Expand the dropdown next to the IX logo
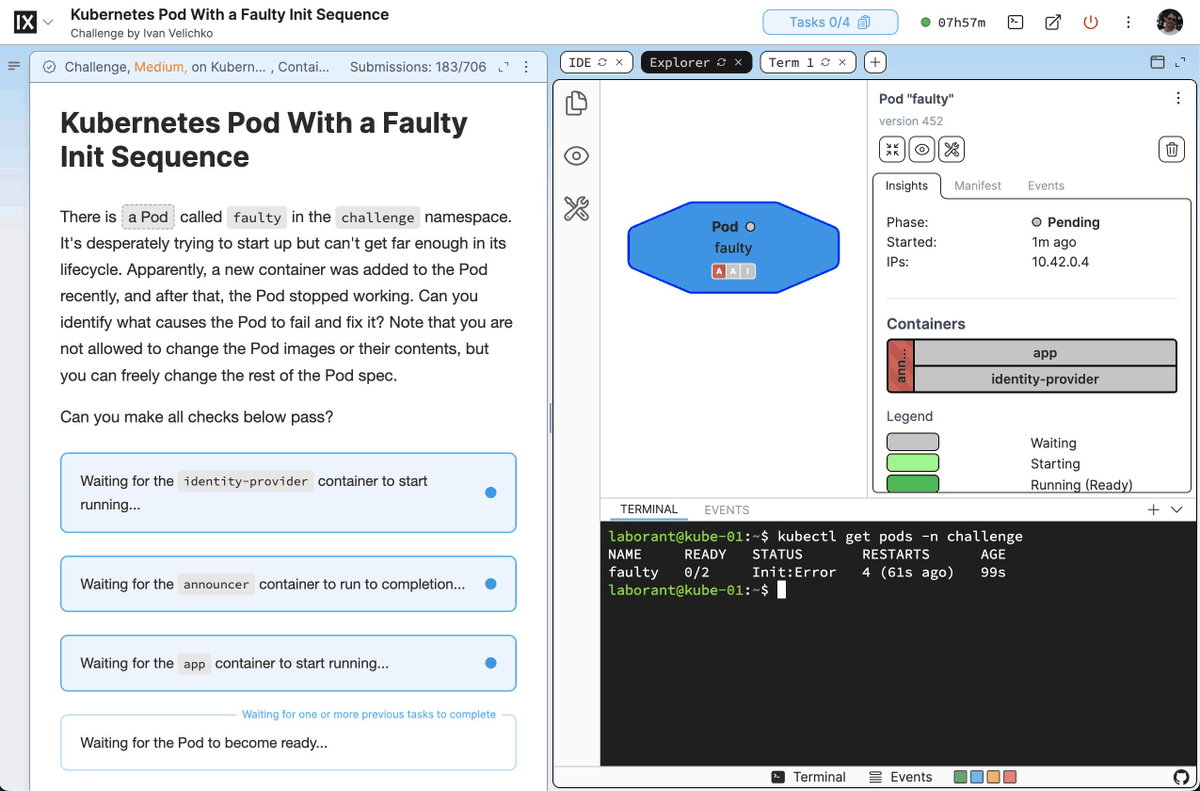Image resolution: width=1200 pixels, height=791 pixels. click(x=47, y=20)
